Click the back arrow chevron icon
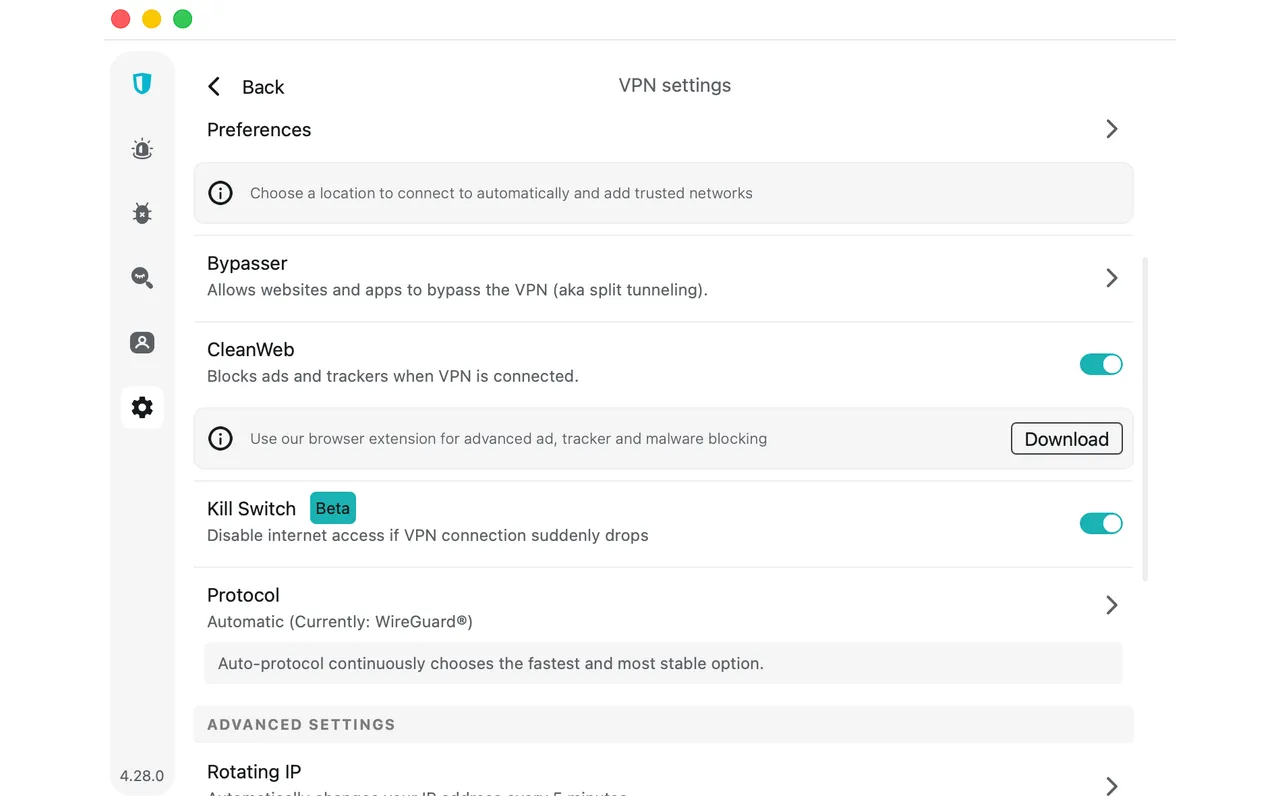Image resolution: width=1280 pixels, height=804 pixels. click(x=214, y=87)
